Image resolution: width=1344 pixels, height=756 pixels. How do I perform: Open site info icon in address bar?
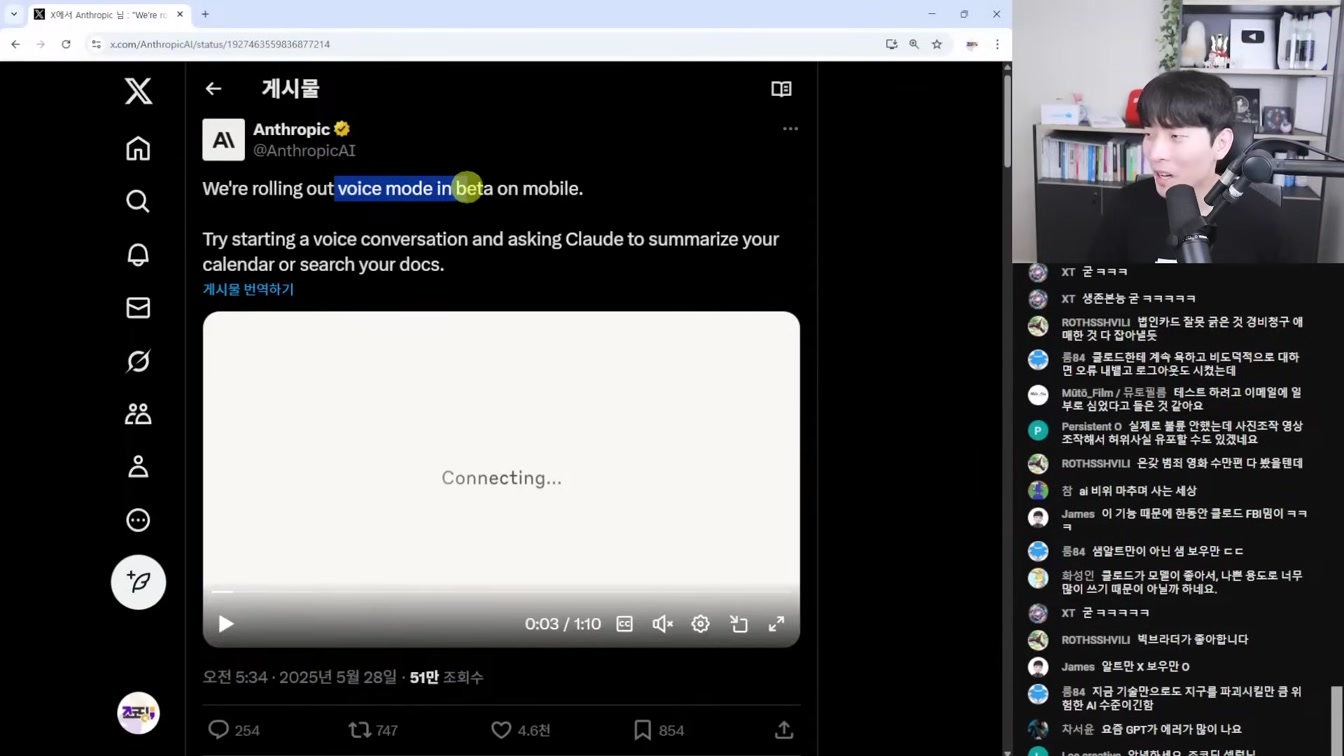[96, 44]
